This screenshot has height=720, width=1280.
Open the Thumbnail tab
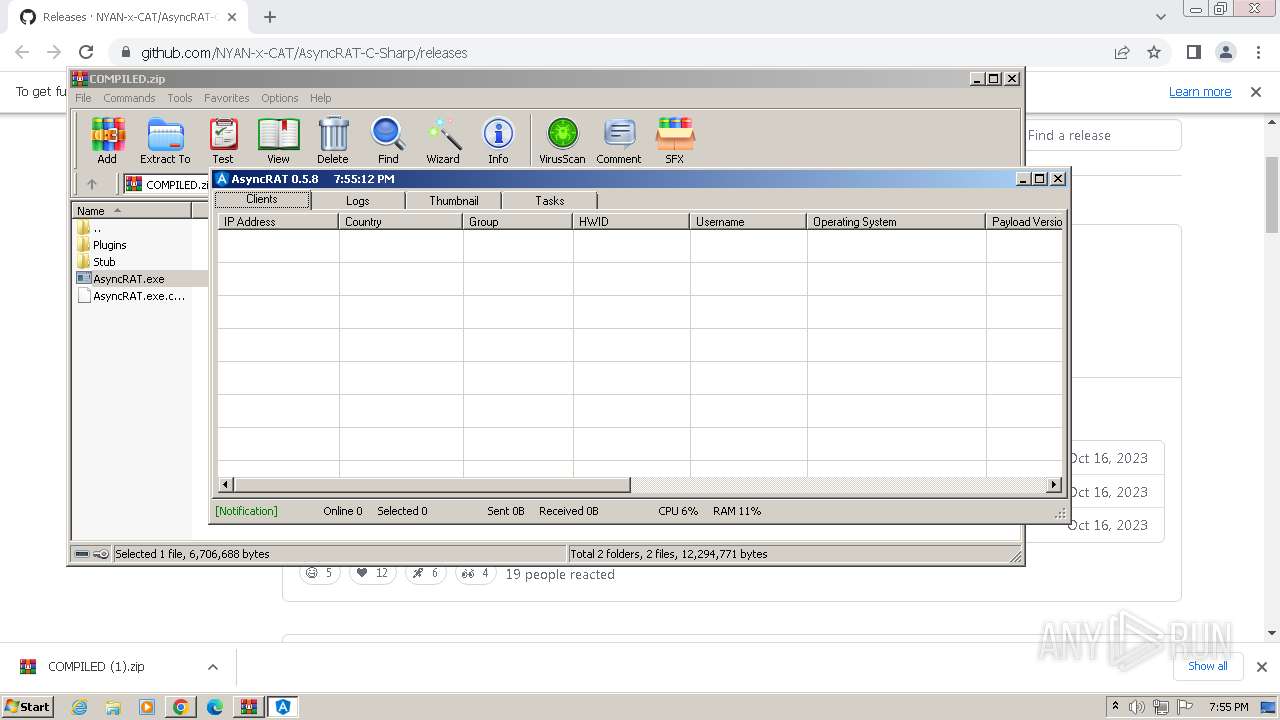click(x=454, y=201)
